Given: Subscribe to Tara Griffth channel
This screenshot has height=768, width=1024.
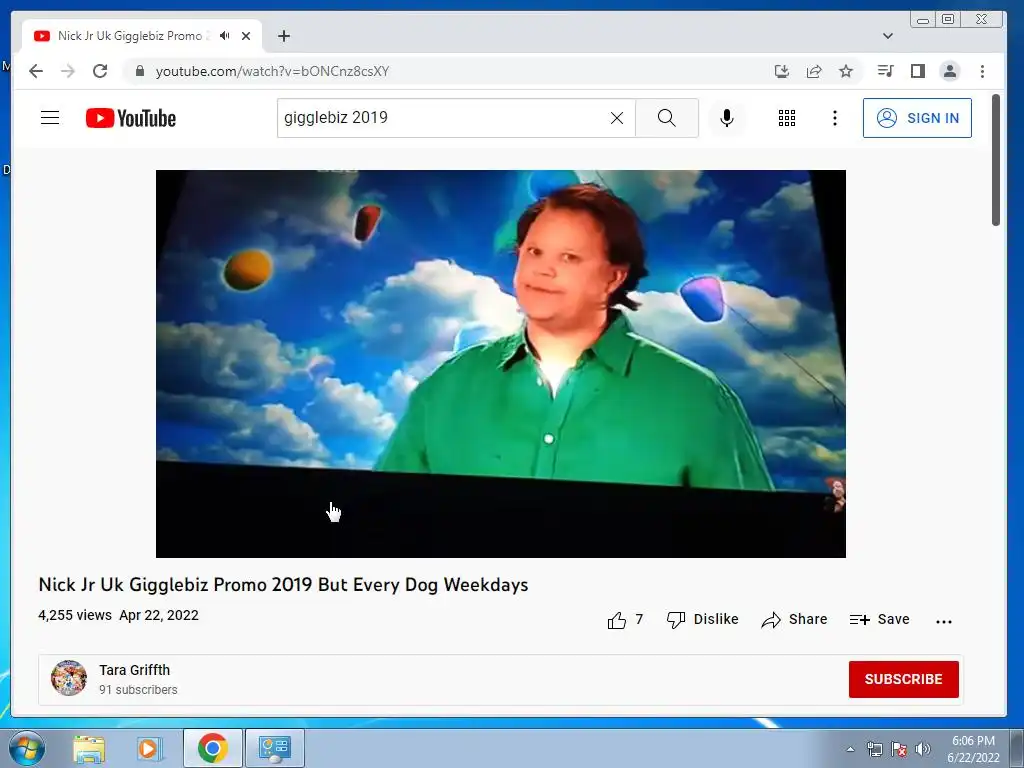Looking at the screenshot, I should [x=903, y=679].
